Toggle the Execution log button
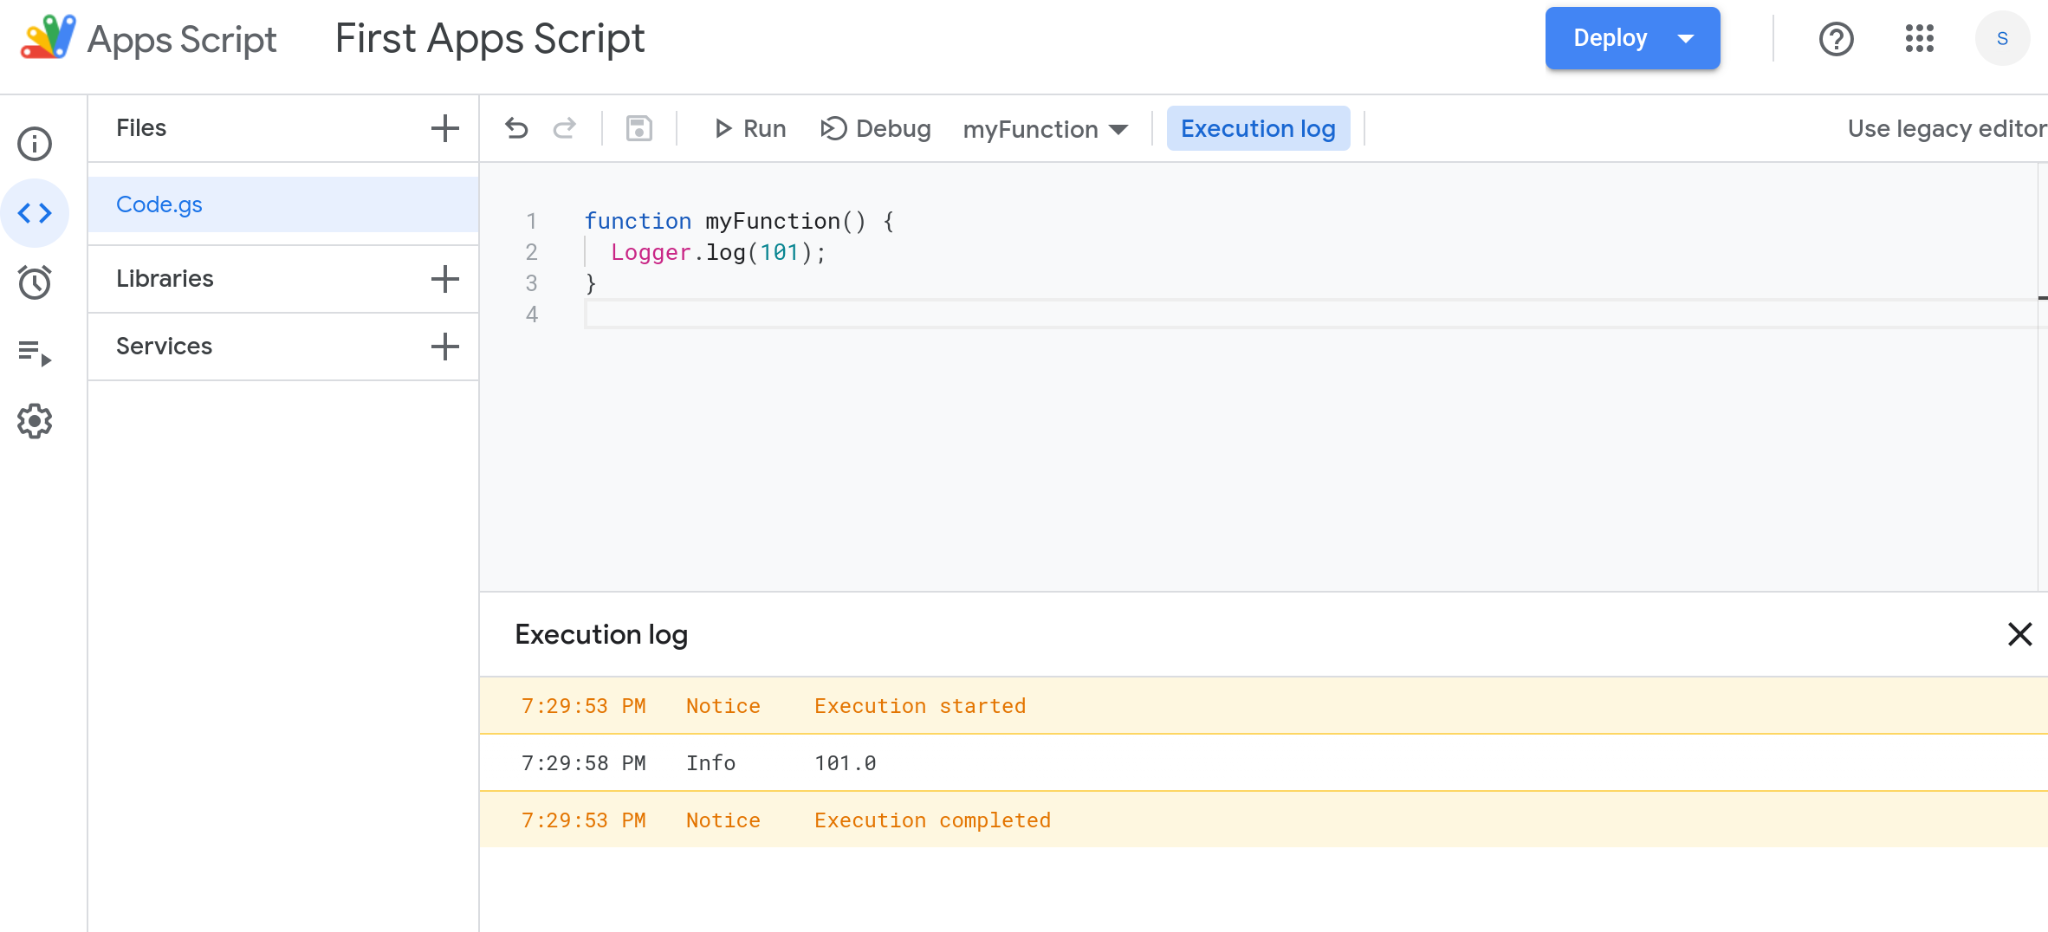The image size is (2048, 932). (1258, 129)
